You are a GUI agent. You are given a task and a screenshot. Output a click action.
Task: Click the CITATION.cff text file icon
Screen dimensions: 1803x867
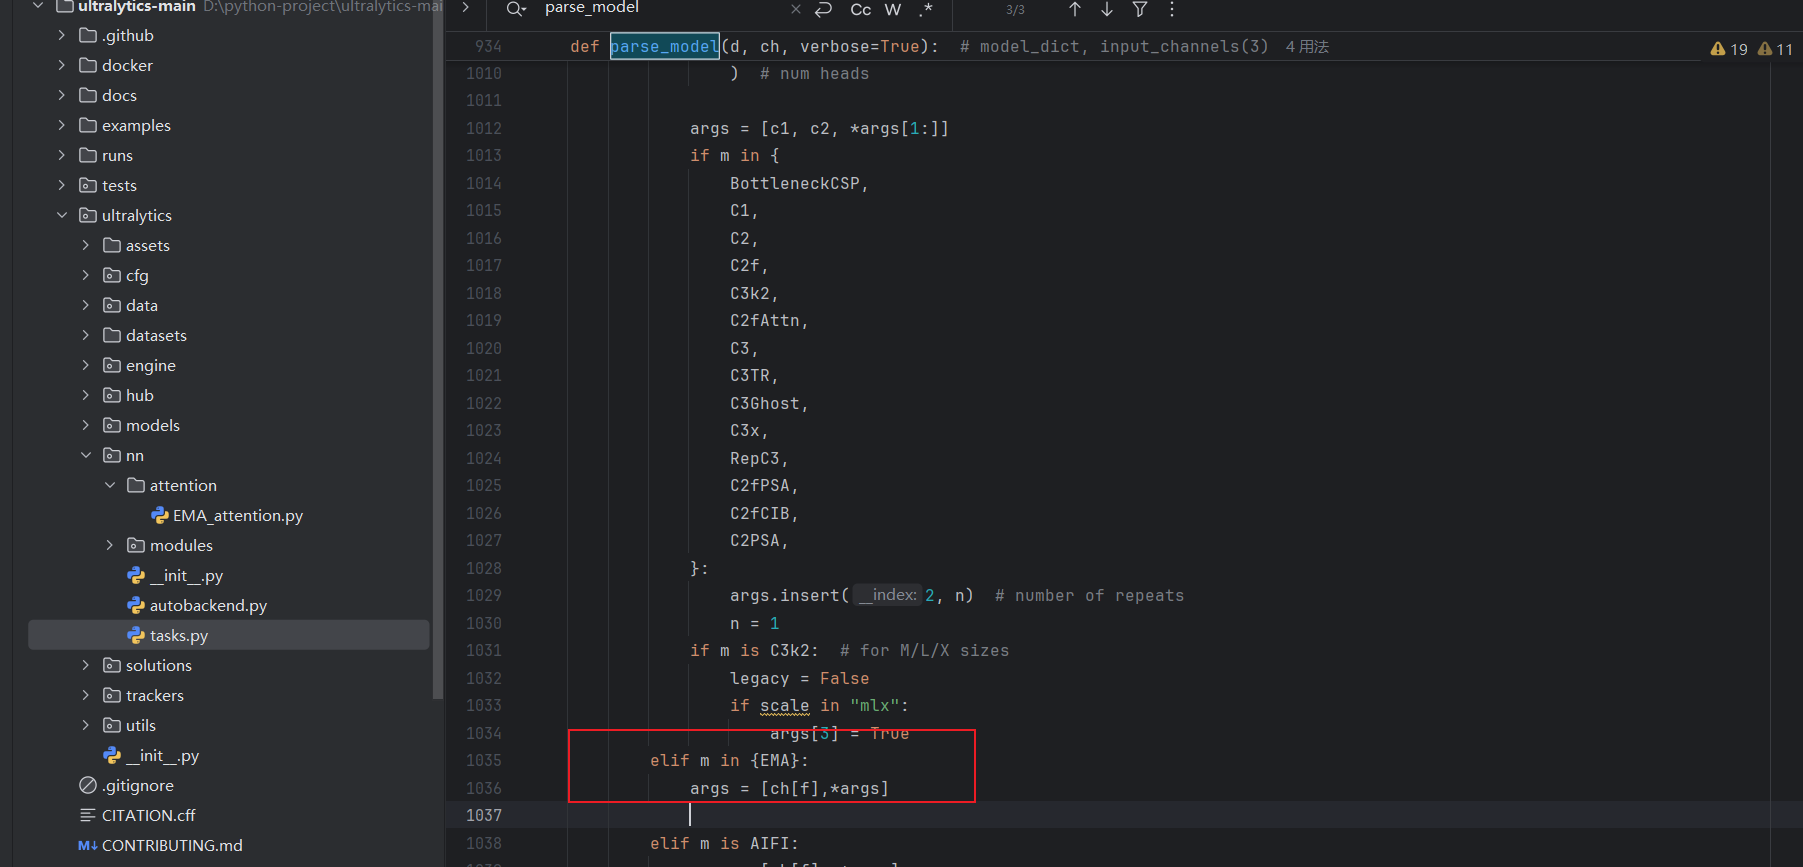tap(88, 815)
